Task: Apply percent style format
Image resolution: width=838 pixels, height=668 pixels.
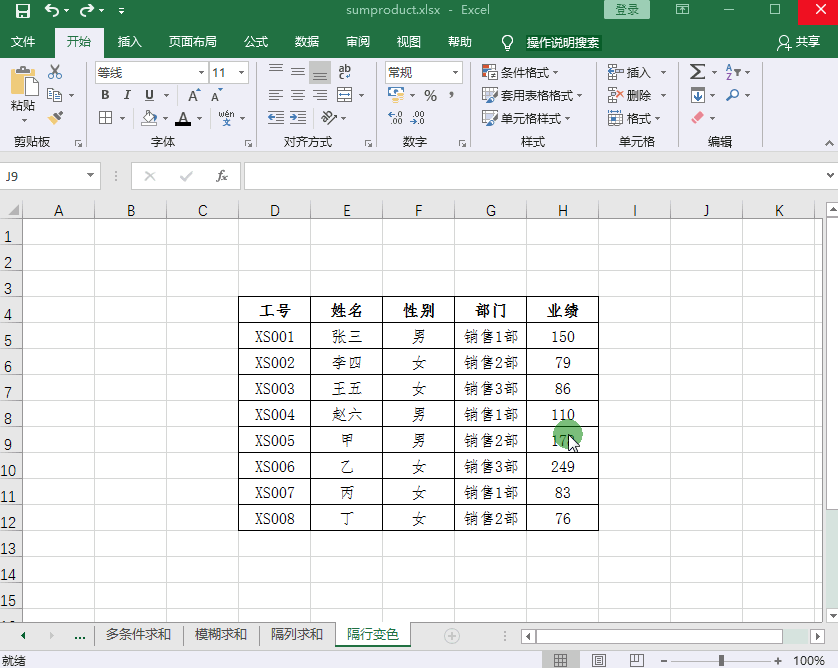Action: (x=430, y=95)
